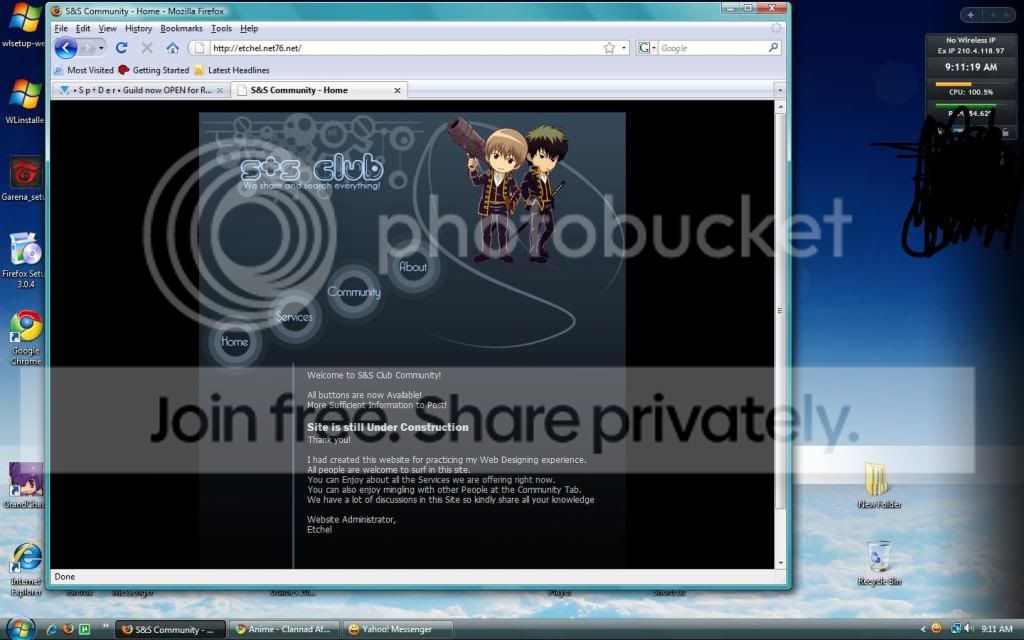Screen dimensions: 1024x640
Task: Click the About navigation bubble
Action: tap(413, 266)
